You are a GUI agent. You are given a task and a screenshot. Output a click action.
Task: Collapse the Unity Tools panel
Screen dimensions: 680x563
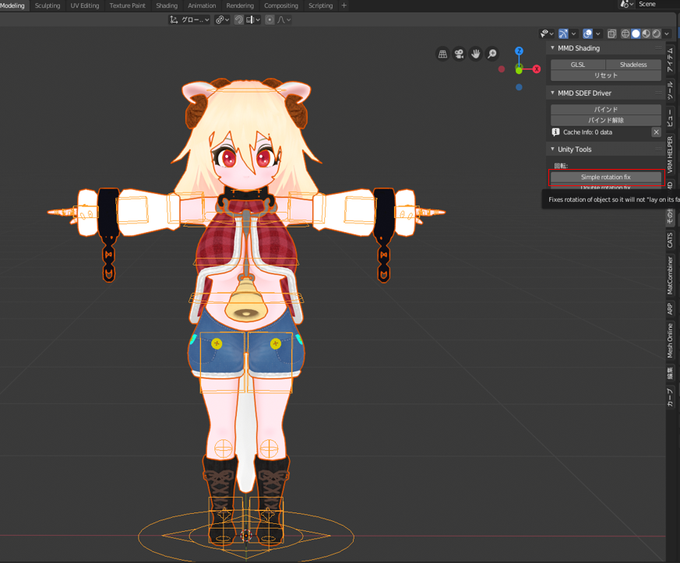point(552,149)
